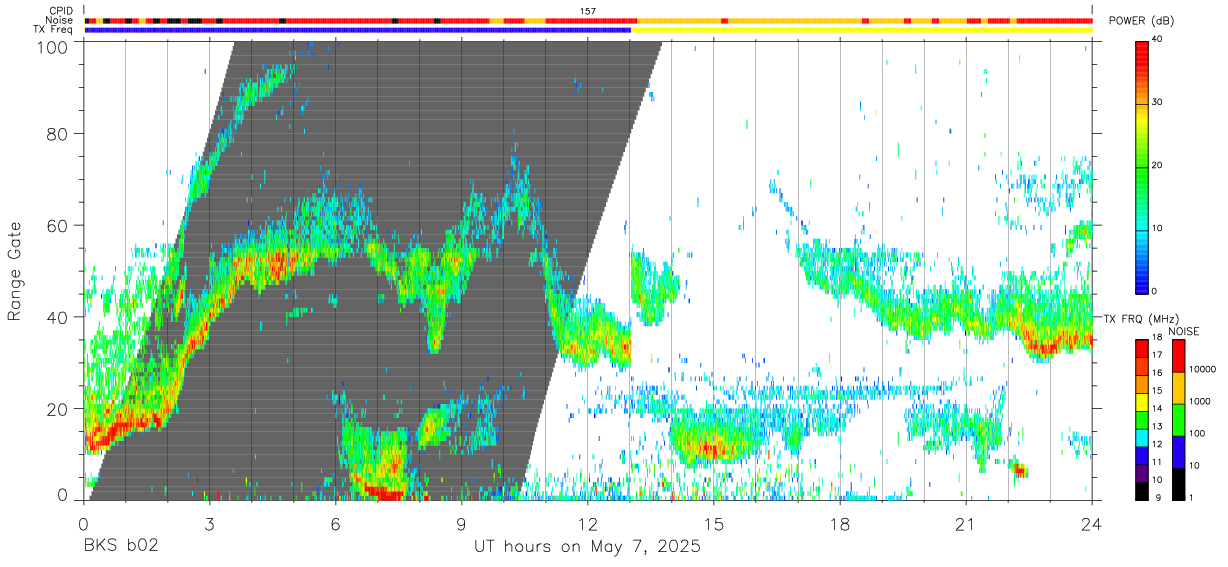1228x567 pixels.
Task: Click the blue bottom of POWER colorbar
Action: [x=1143, y=278]
